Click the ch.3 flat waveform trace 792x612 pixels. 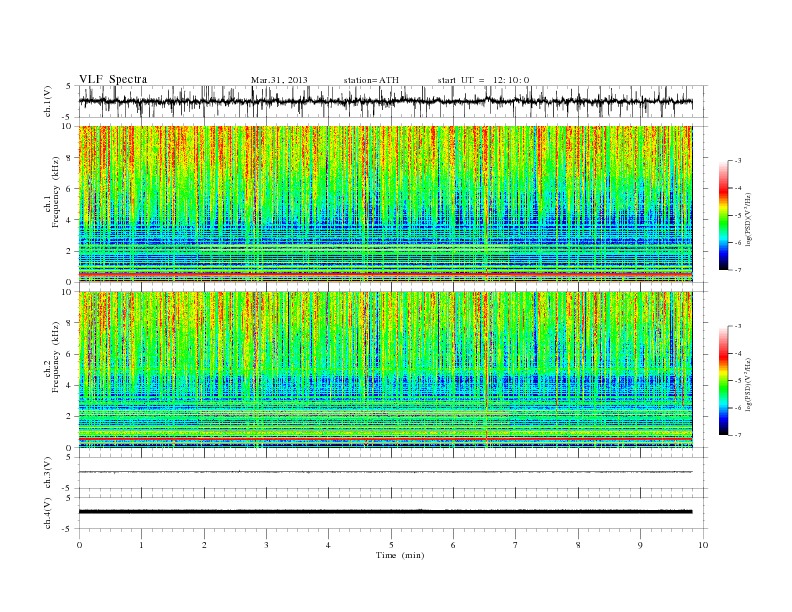point(385,472)
